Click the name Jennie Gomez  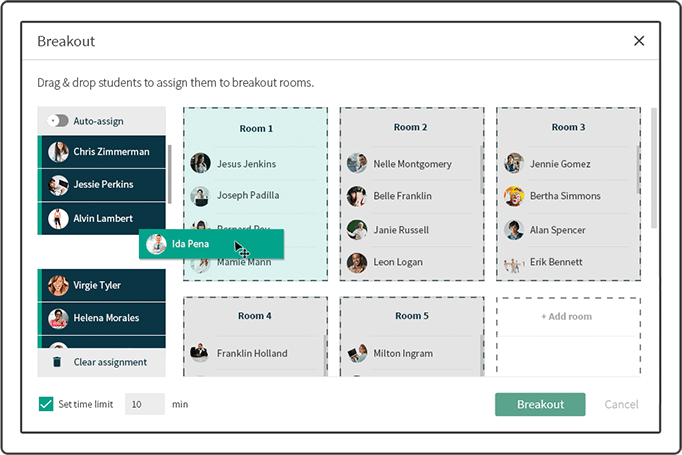click(x=560, y=164)
